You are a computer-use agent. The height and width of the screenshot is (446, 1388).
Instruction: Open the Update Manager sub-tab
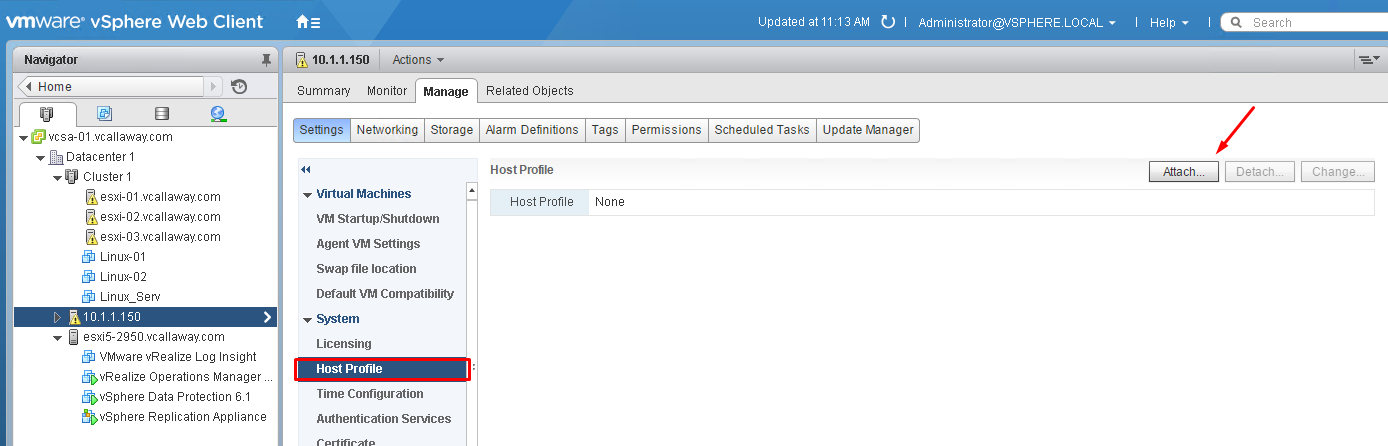[x=868, y=130]
